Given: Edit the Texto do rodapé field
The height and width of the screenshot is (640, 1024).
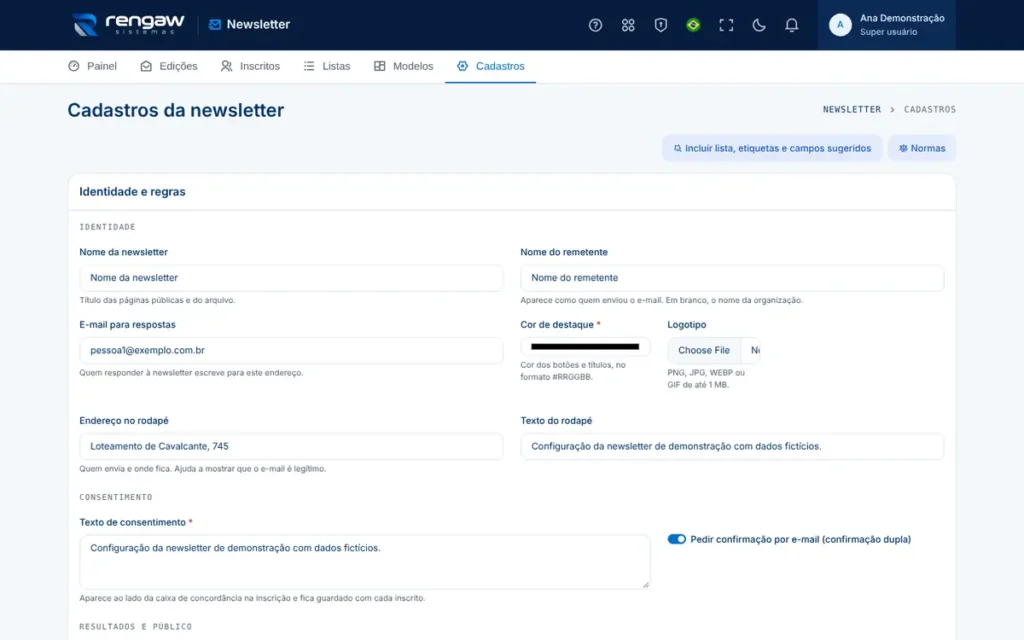Looking at the screenshot, I should 731,446.
